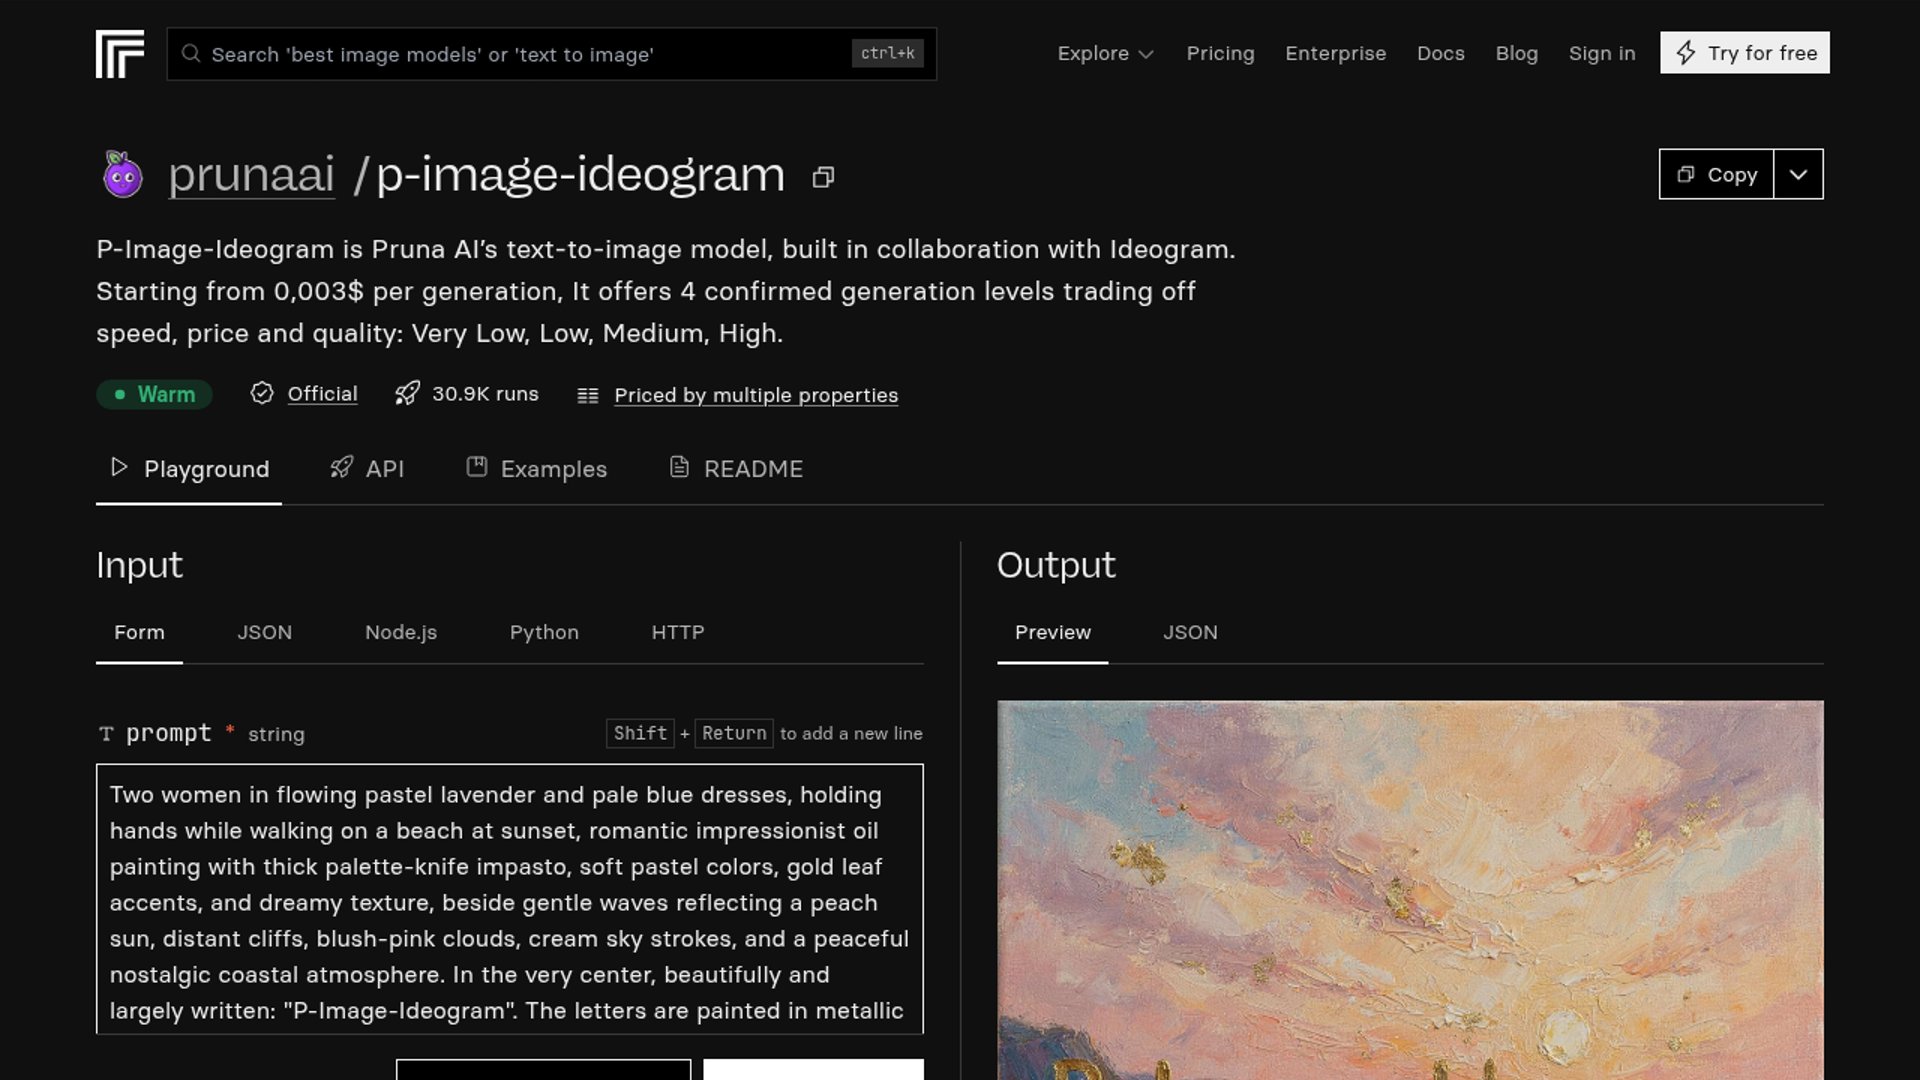The width and height of the screenshot is (1920, 1080).
Task: Select the Output Preview tab
Action: tap(1053, 632)
